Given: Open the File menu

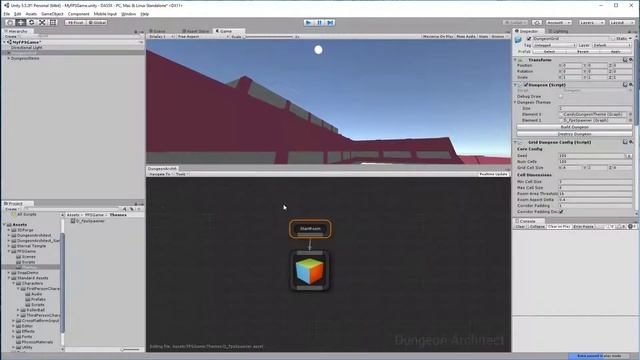Looking at the screenshot, I should [x=7, y=14].
